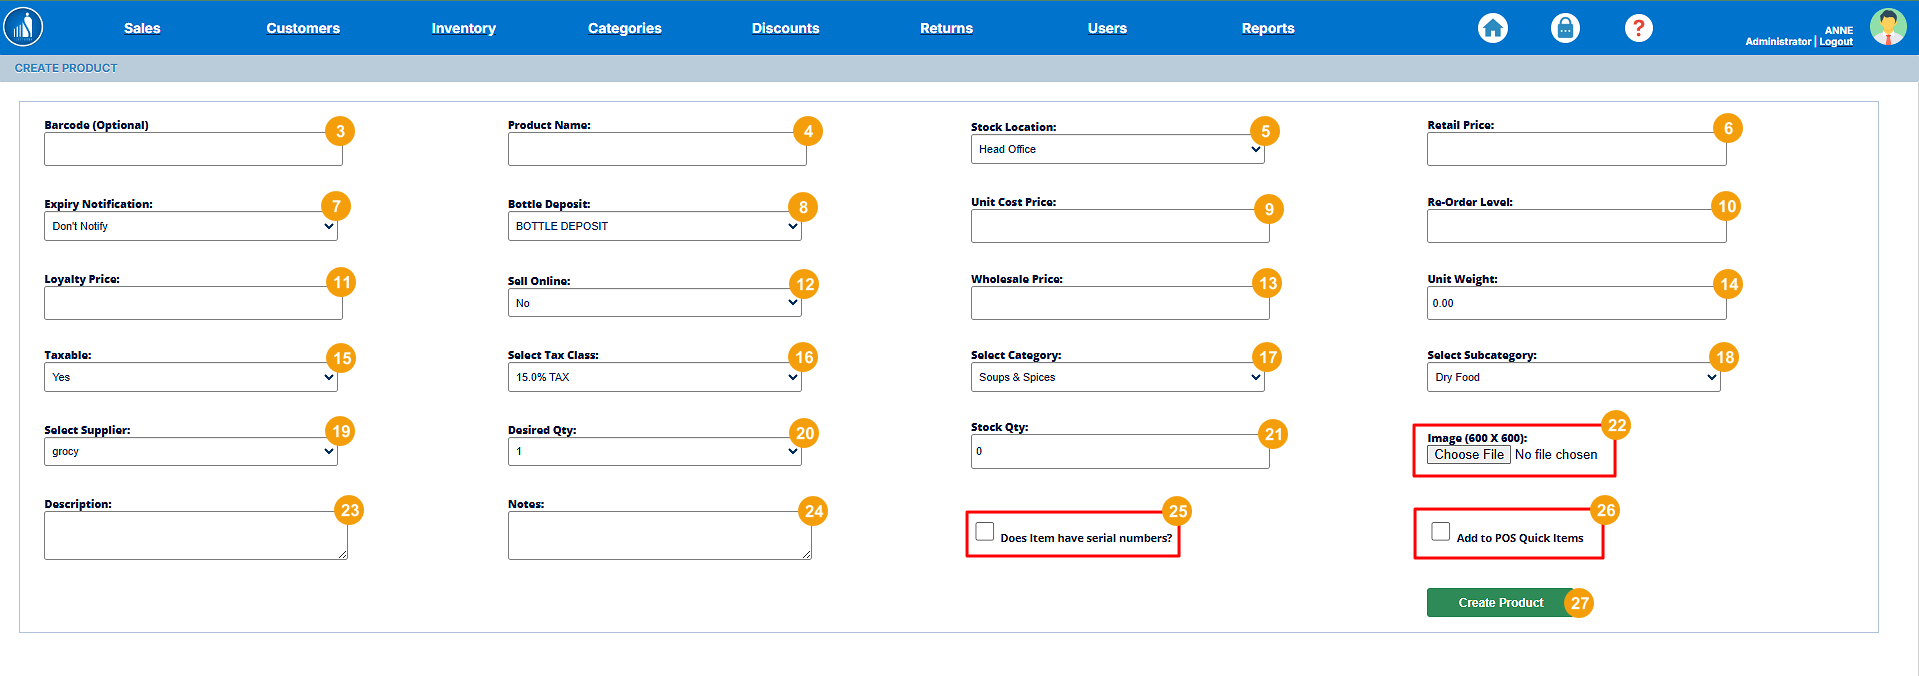
Task: Focus the Product Name input field
Action: [656, 150]
